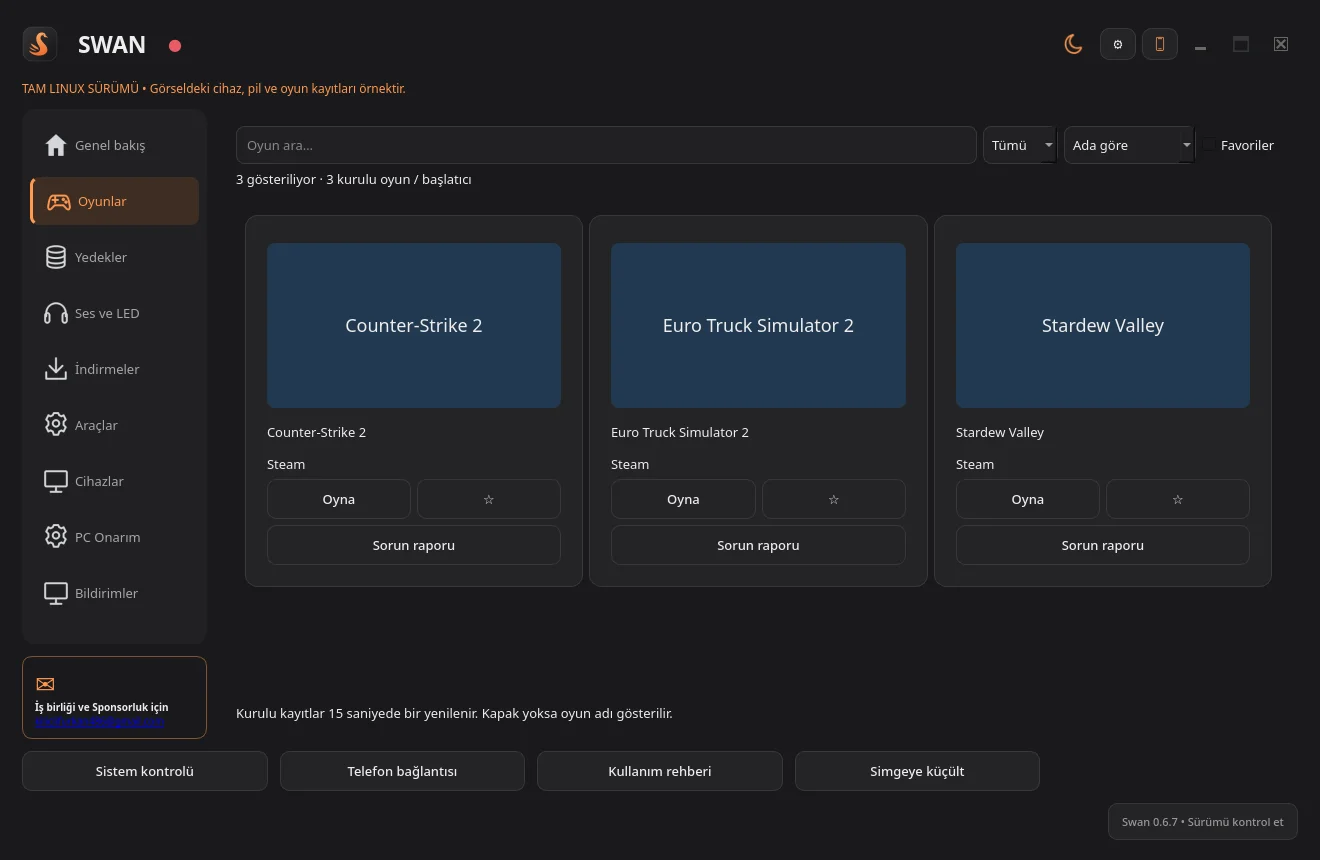Click the database icon for Yedekler
1320x860 pixels.
[56, 257]
